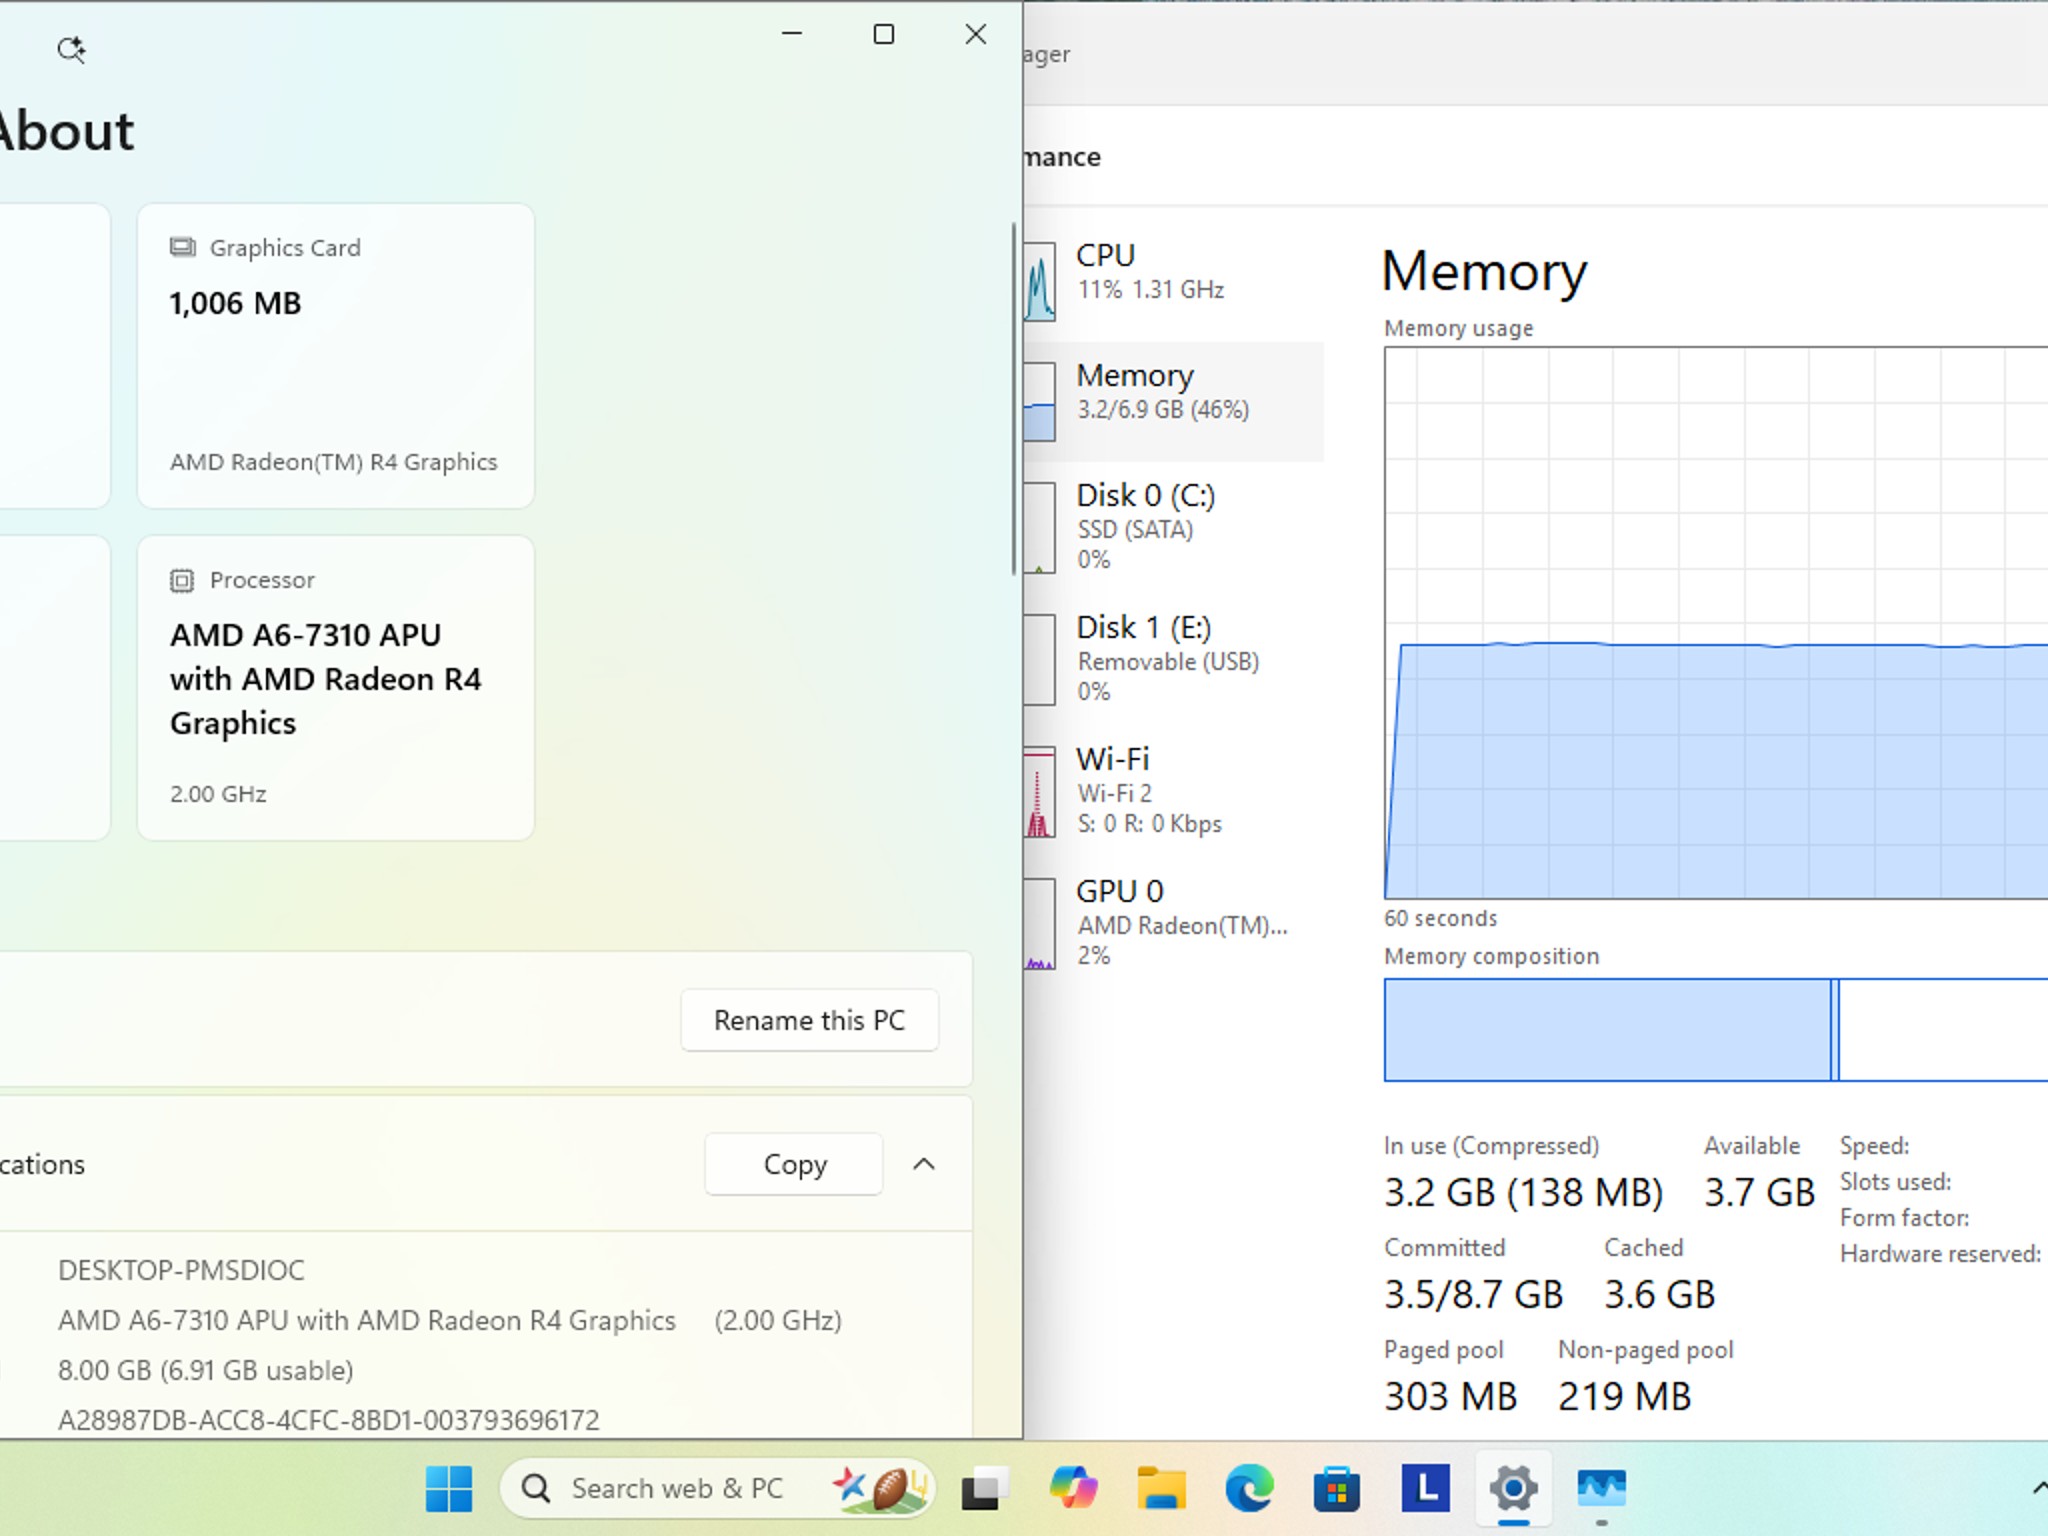Click the Form factor label
This screenshot has width=2048, height=1536.
(1904, 1218)
